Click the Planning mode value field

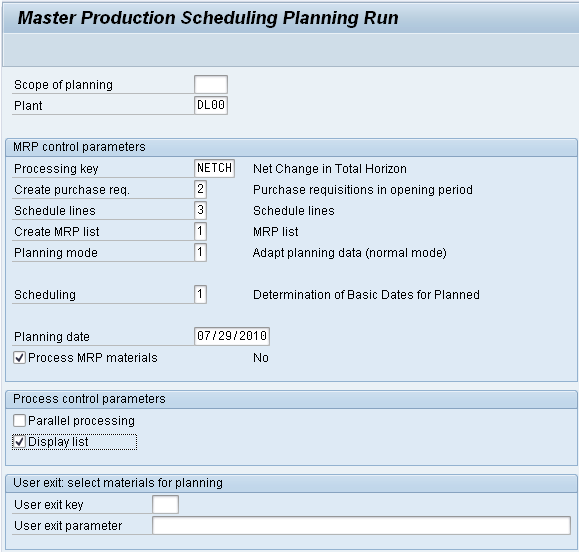click(200, 253)
